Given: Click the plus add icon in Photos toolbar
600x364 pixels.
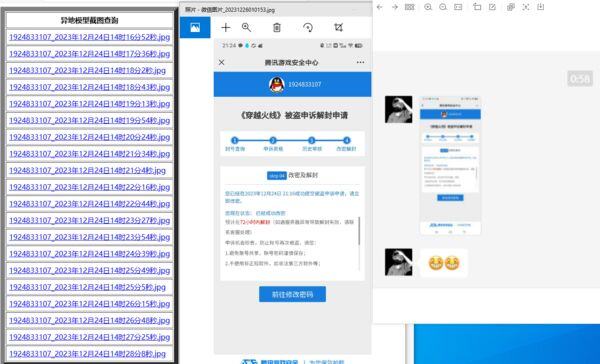Looking at the screenshot, I should (226, 28).
